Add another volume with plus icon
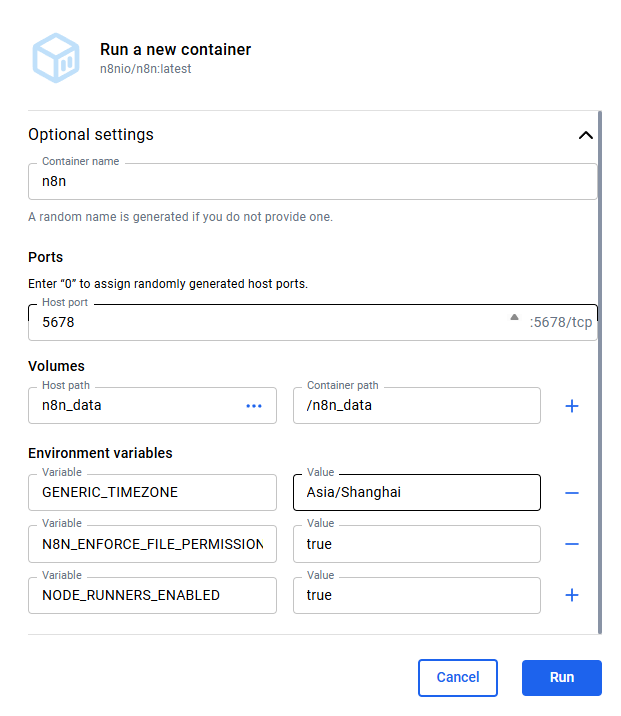 point(572,406)
